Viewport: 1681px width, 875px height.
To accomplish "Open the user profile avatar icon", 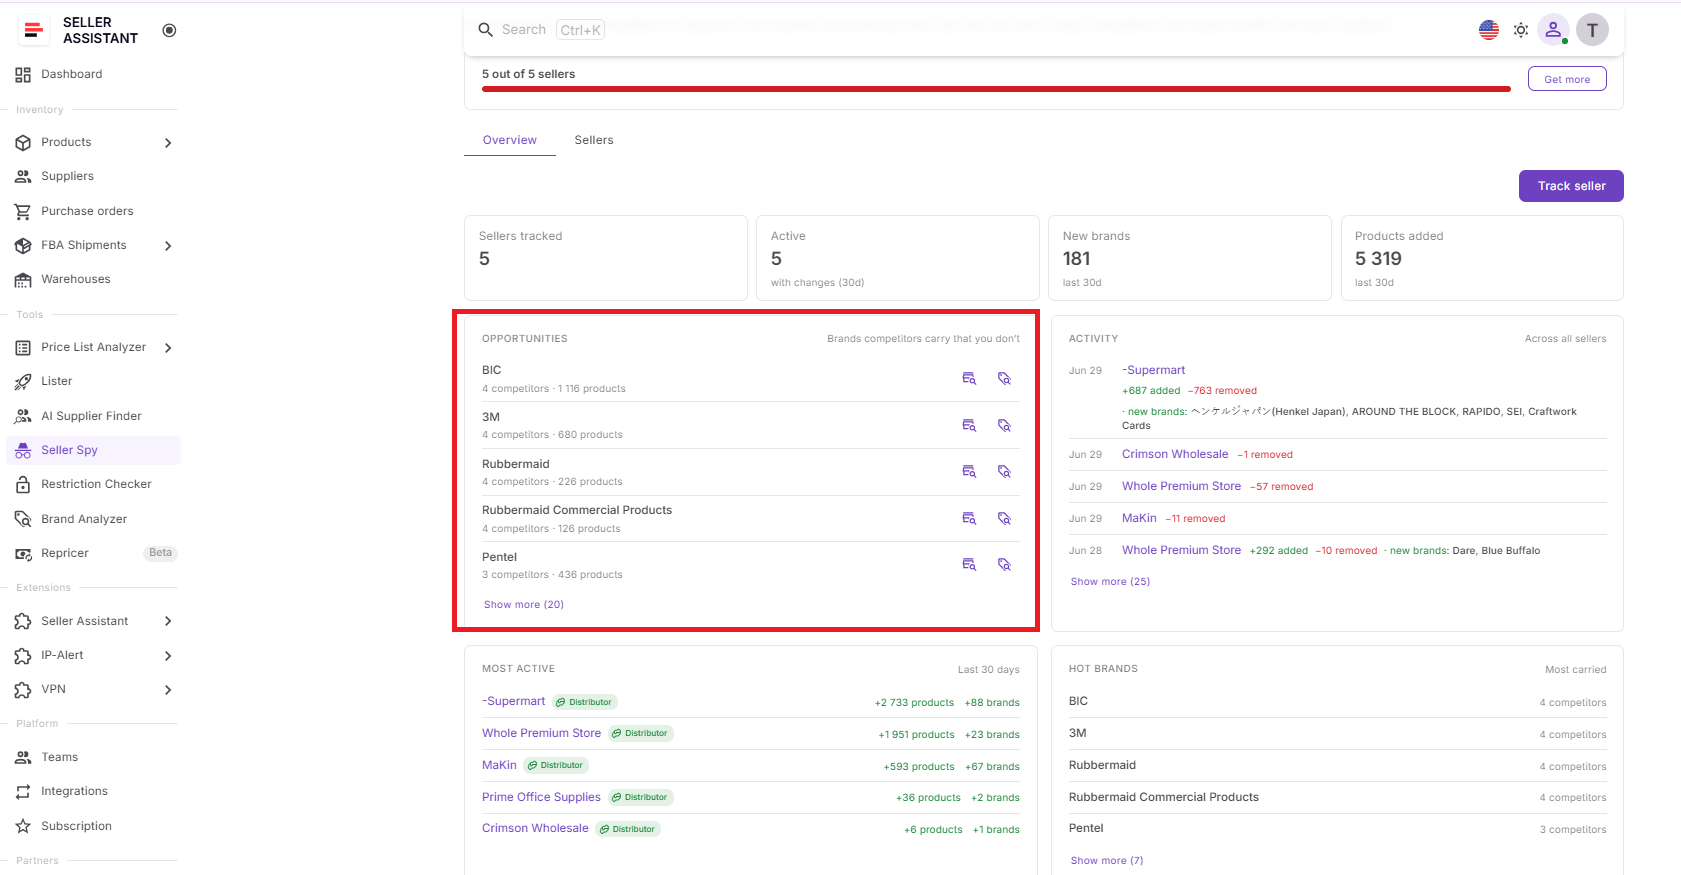I will (1553, 30).
